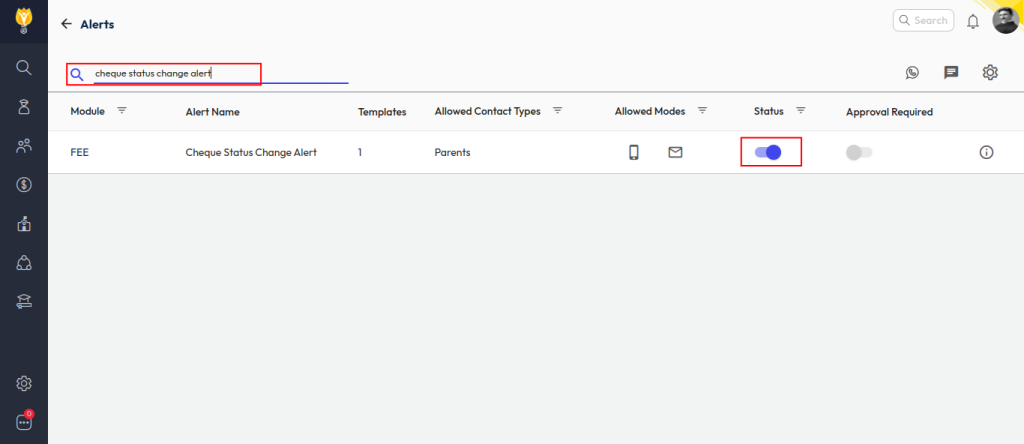Click the mobile phone mode icon

(x=633, y=152)
